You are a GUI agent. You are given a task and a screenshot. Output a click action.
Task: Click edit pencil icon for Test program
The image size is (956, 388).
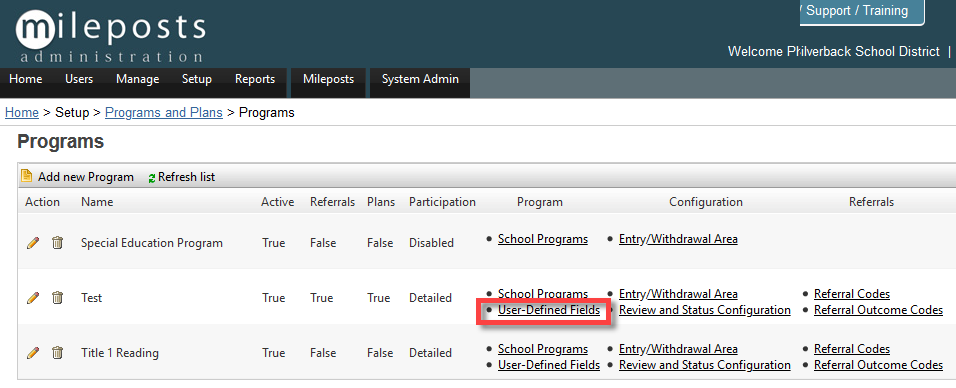pyautogui.click(x=33, y=298)
